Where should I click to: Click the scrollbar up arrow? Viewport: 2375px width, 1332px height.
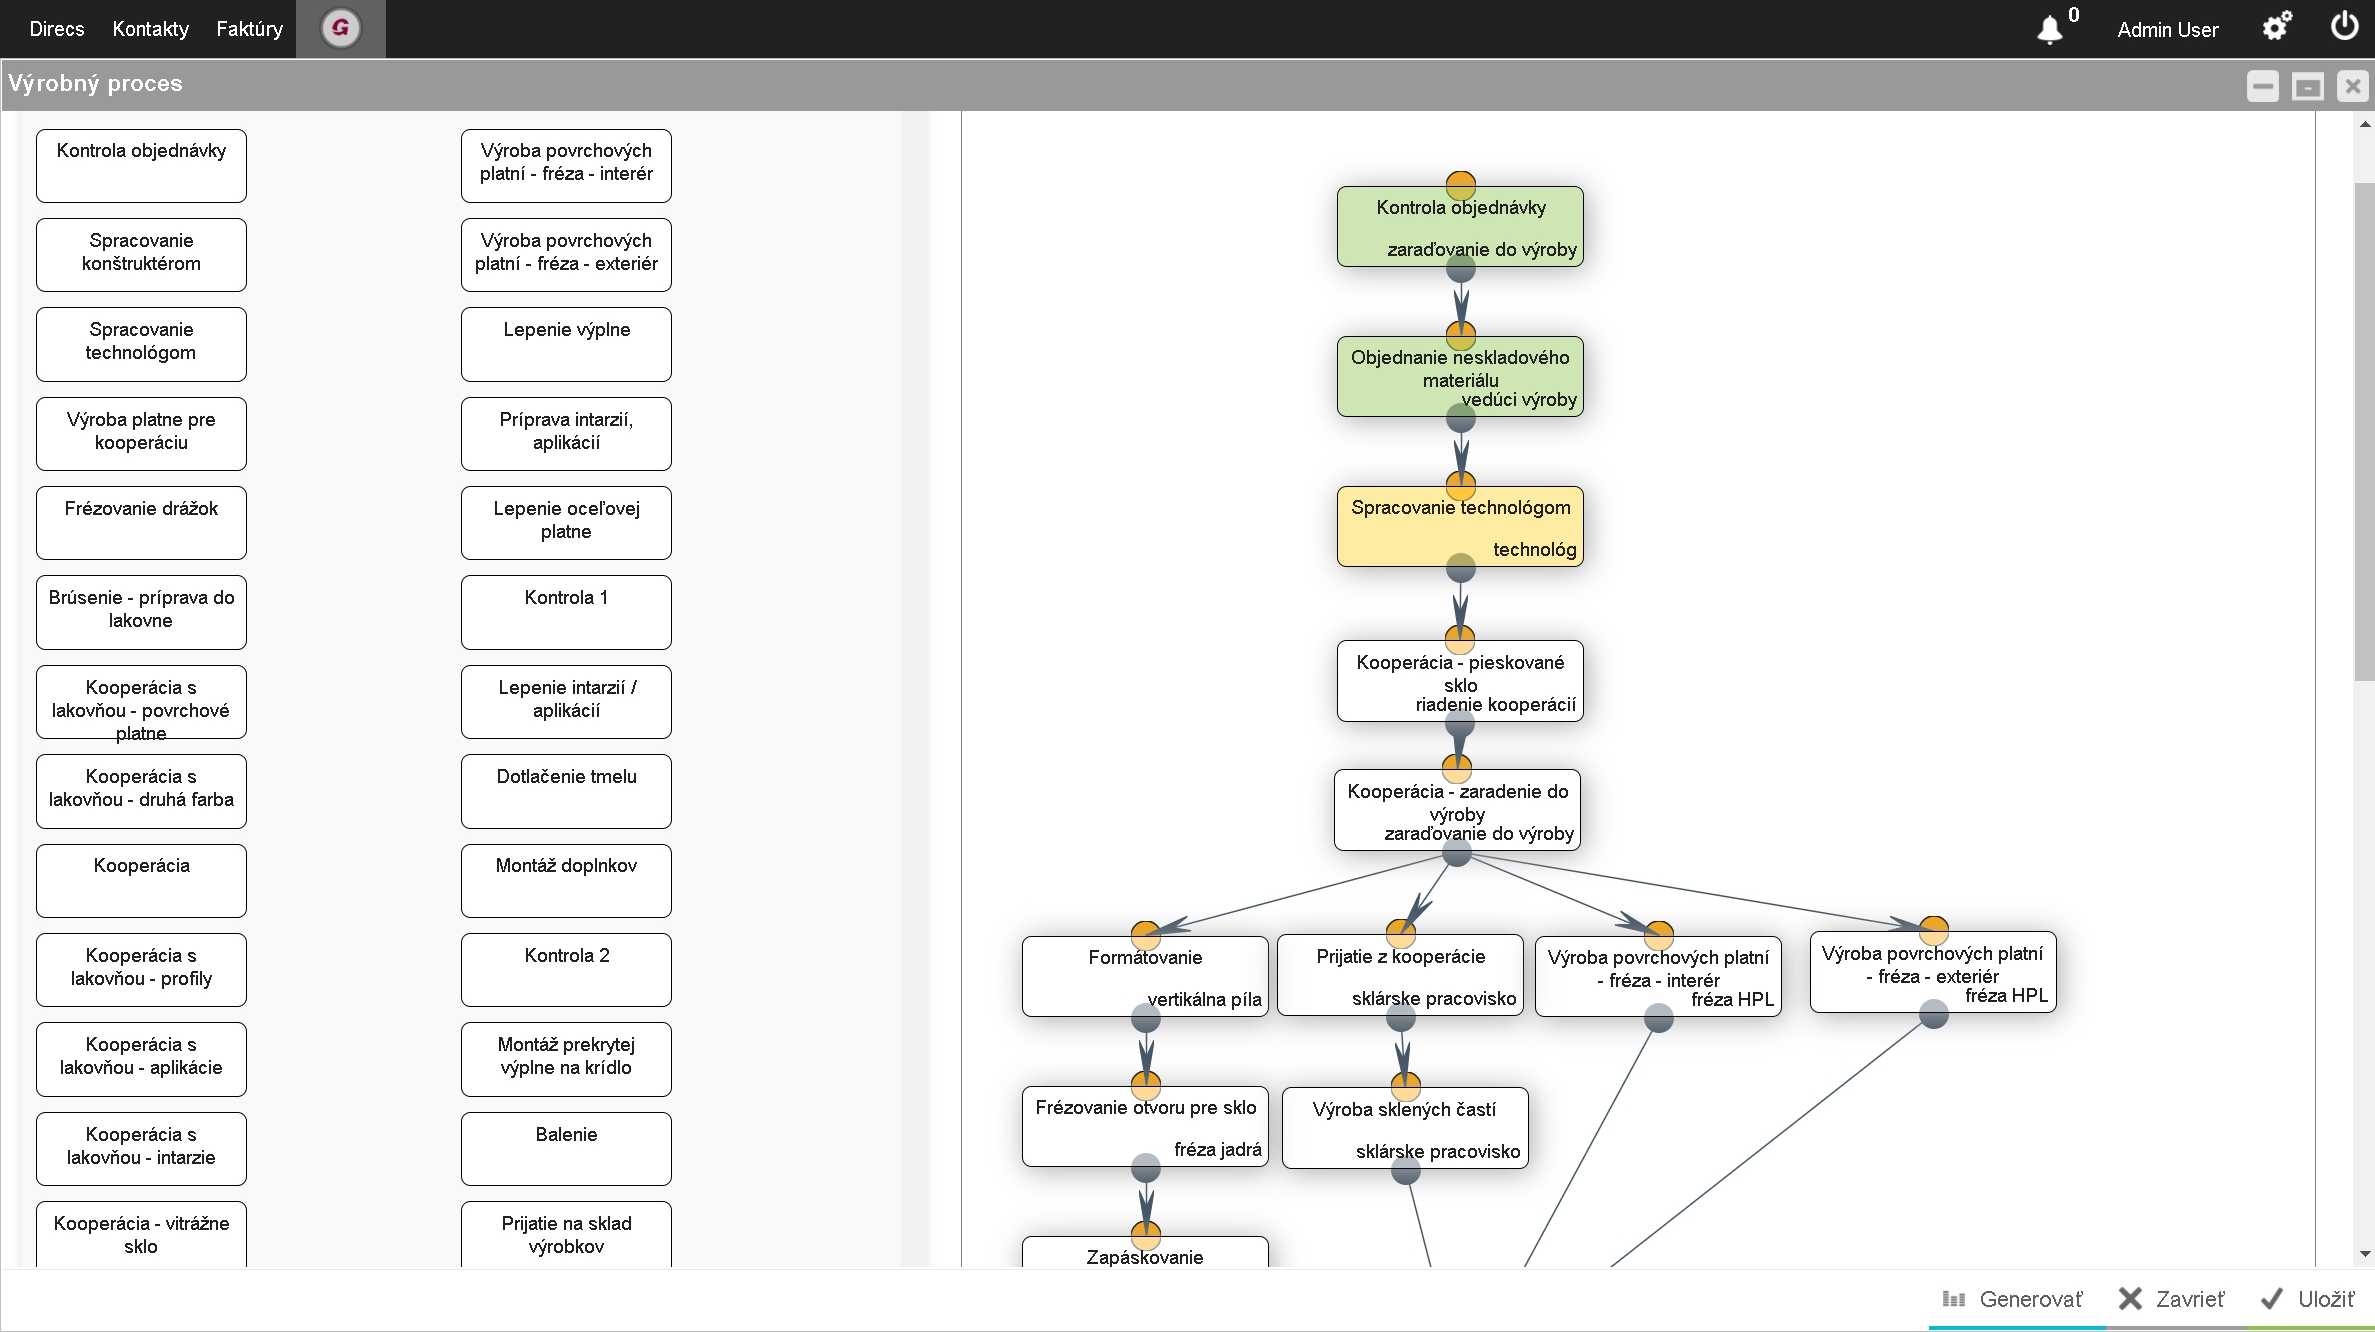pos(2364,125)
